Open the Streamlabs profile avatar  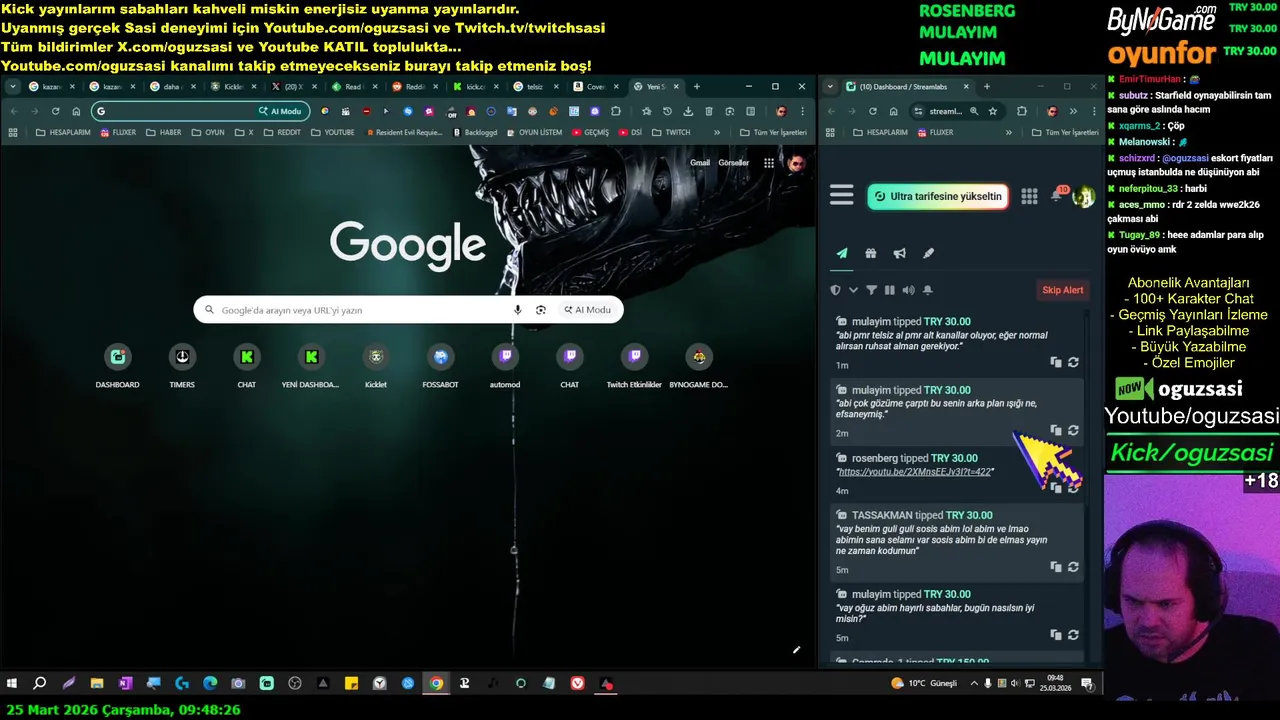coord(1083,196)
